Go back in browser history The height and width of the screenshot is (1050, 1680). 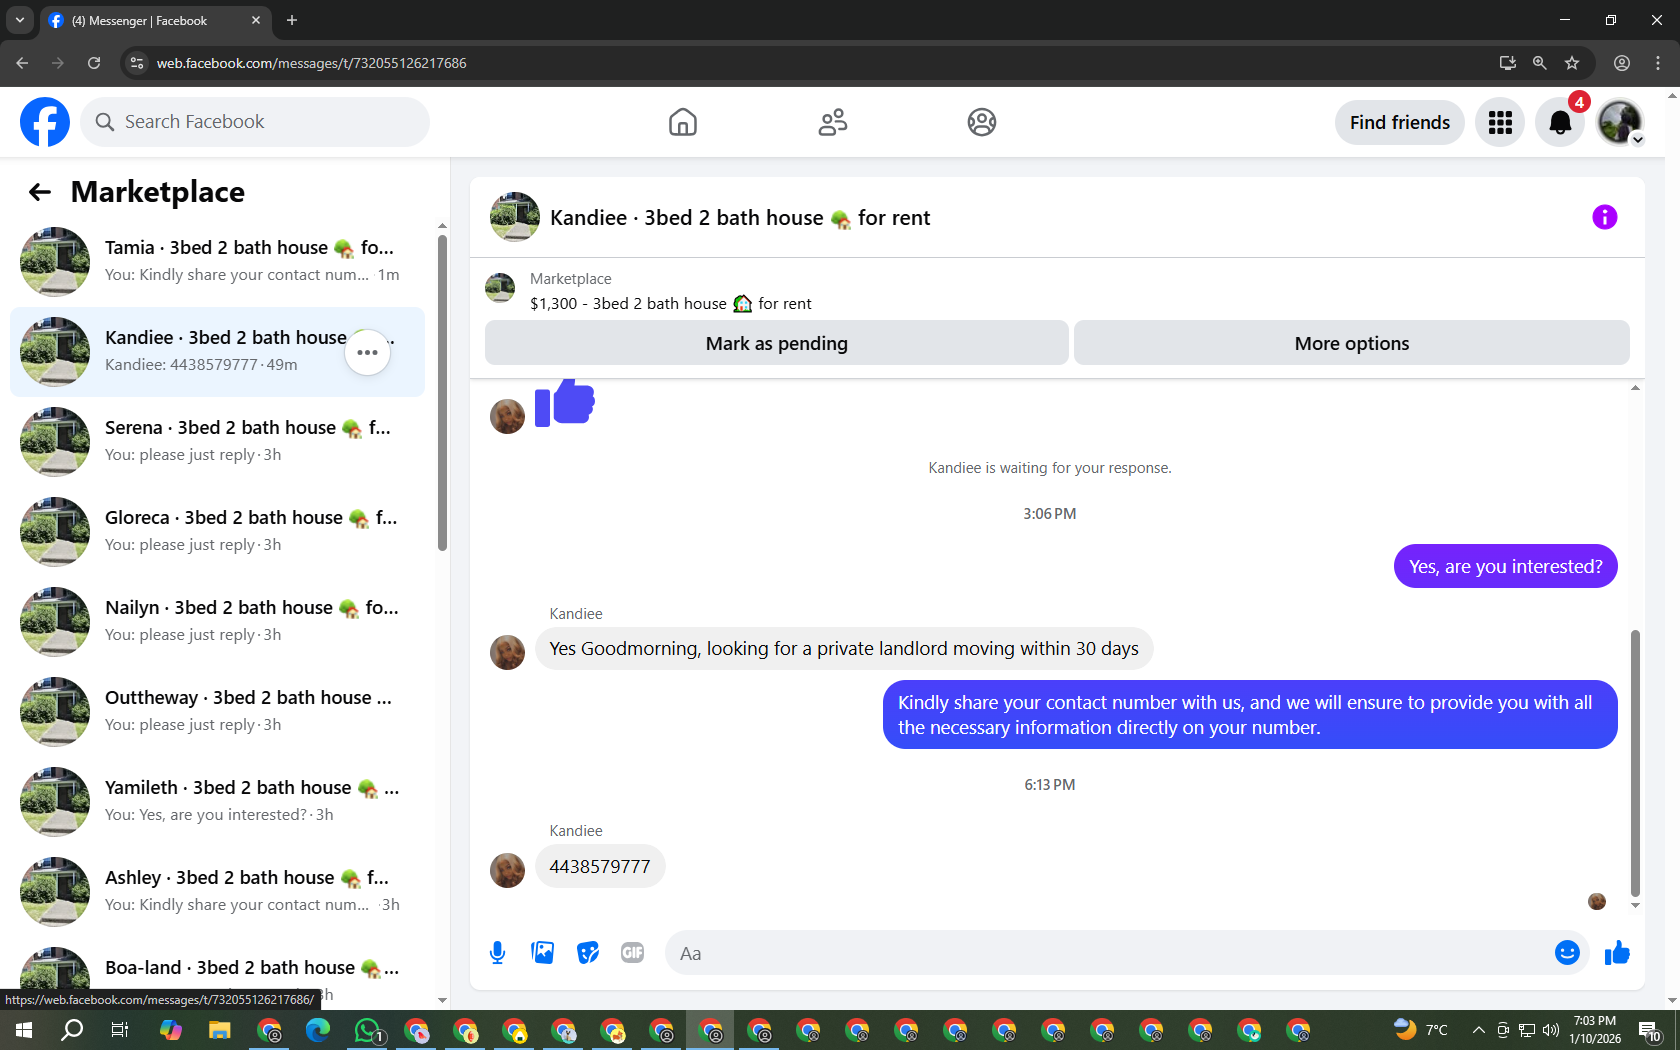tap(22, 63)
